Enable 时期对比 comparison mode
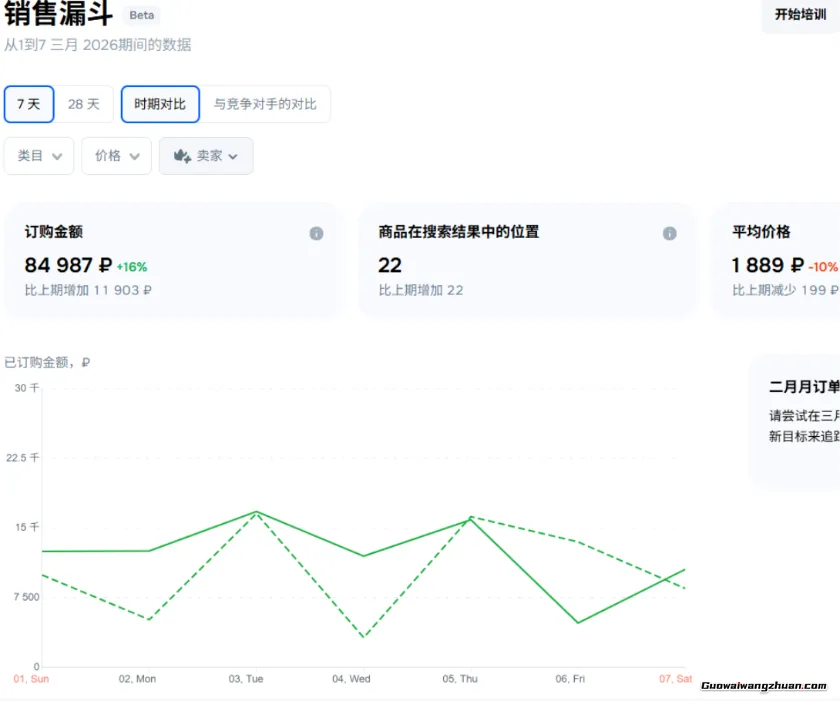840x701 pixels. click(159, 103)
